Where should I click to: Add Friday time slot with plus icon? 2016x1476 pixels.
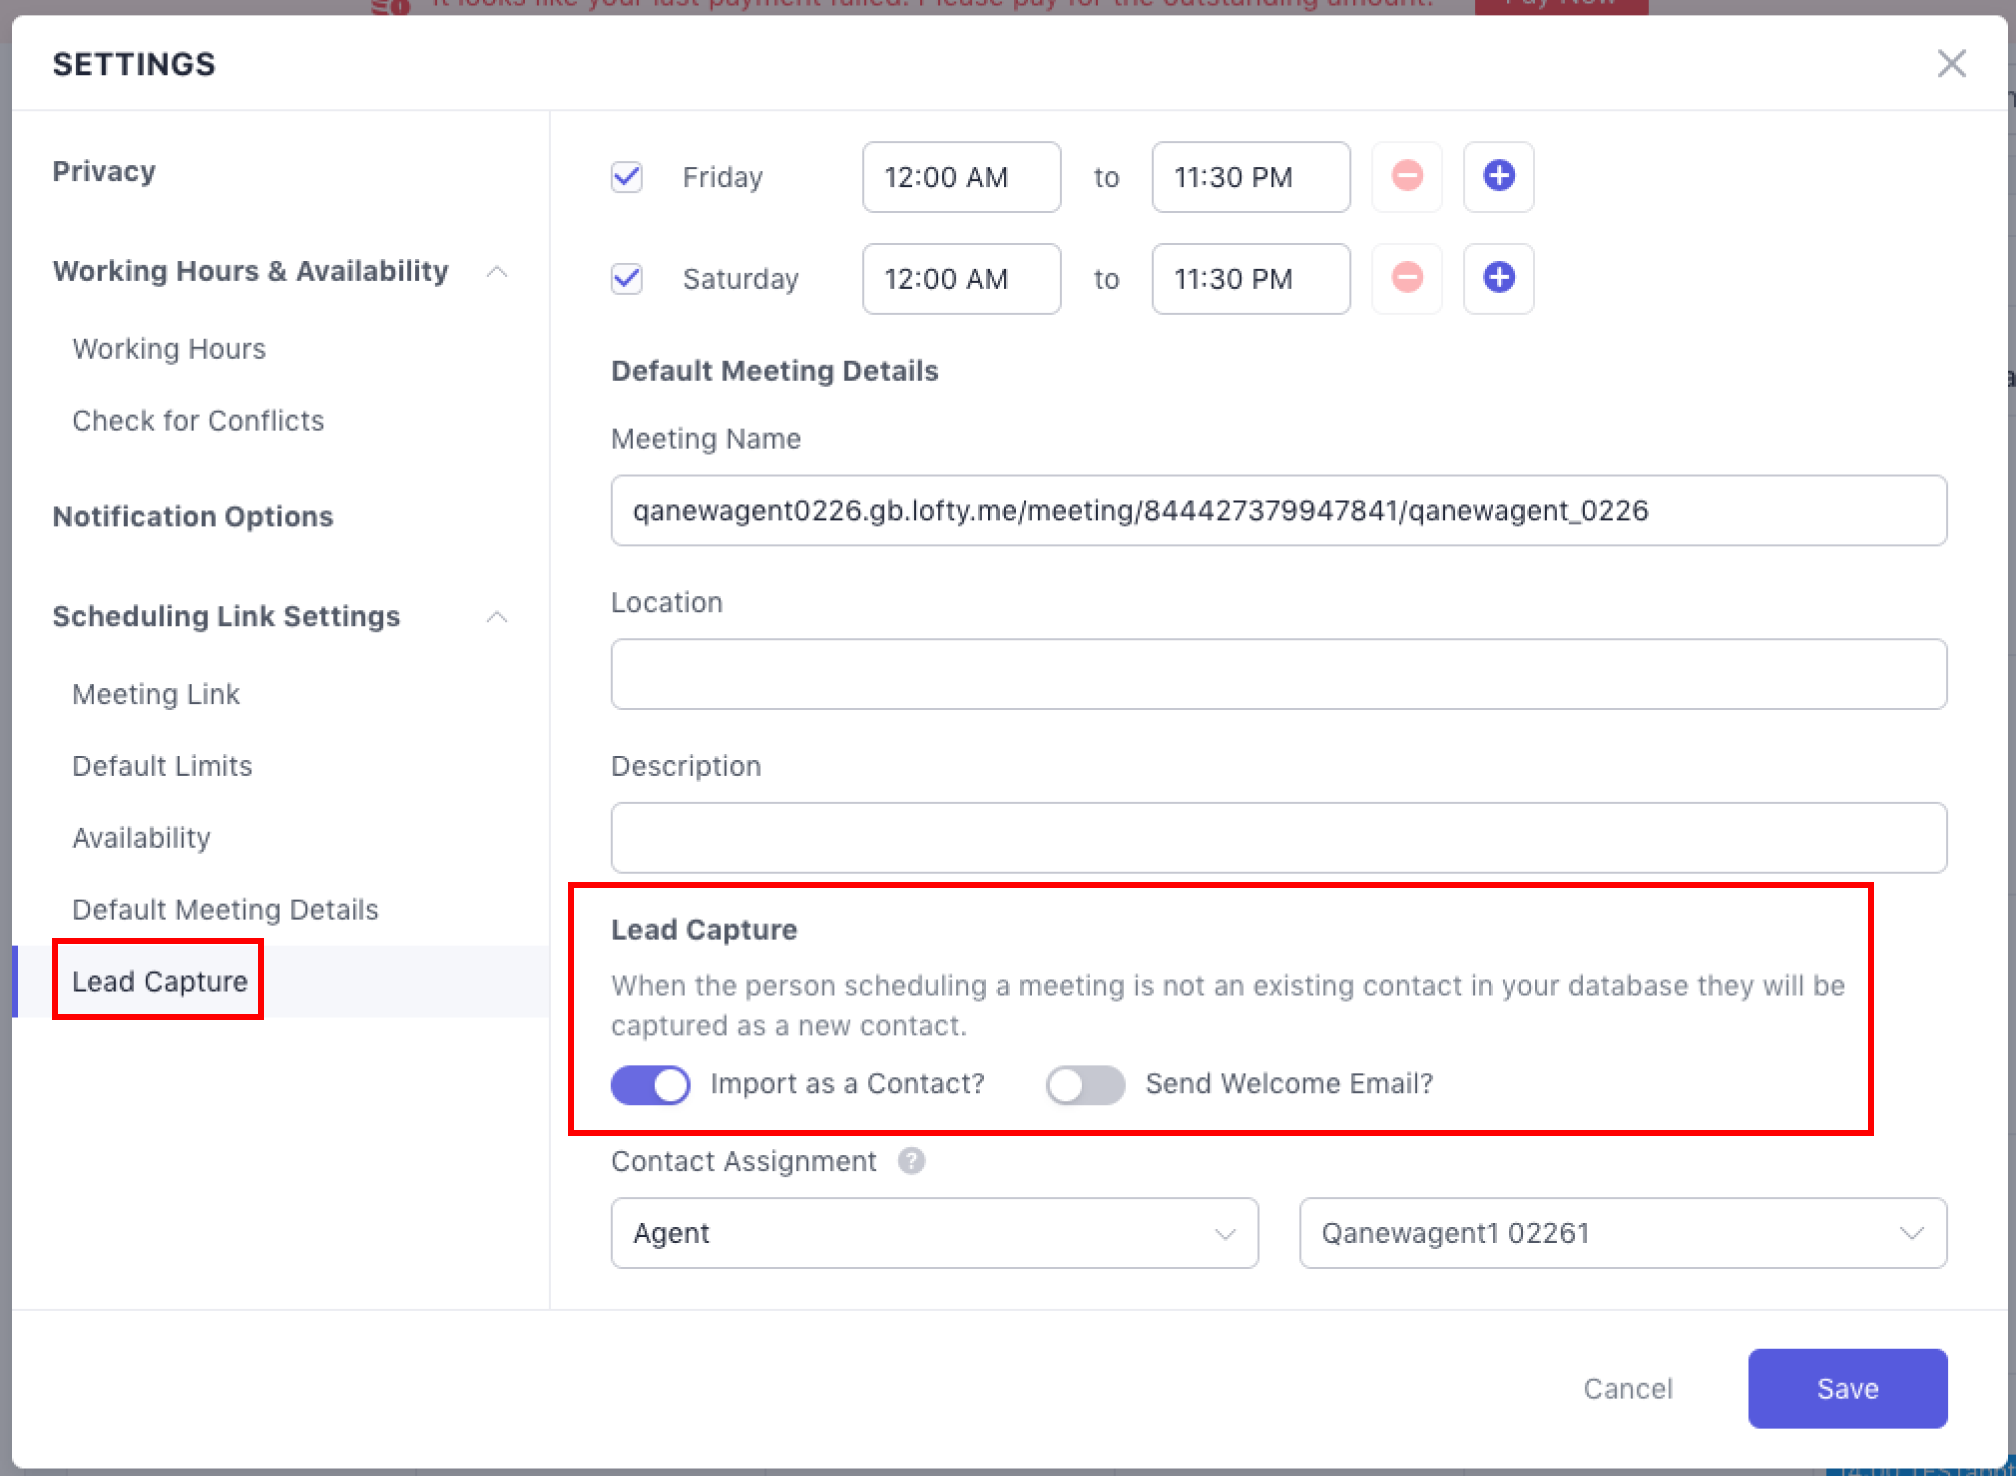coord(1498,177)
